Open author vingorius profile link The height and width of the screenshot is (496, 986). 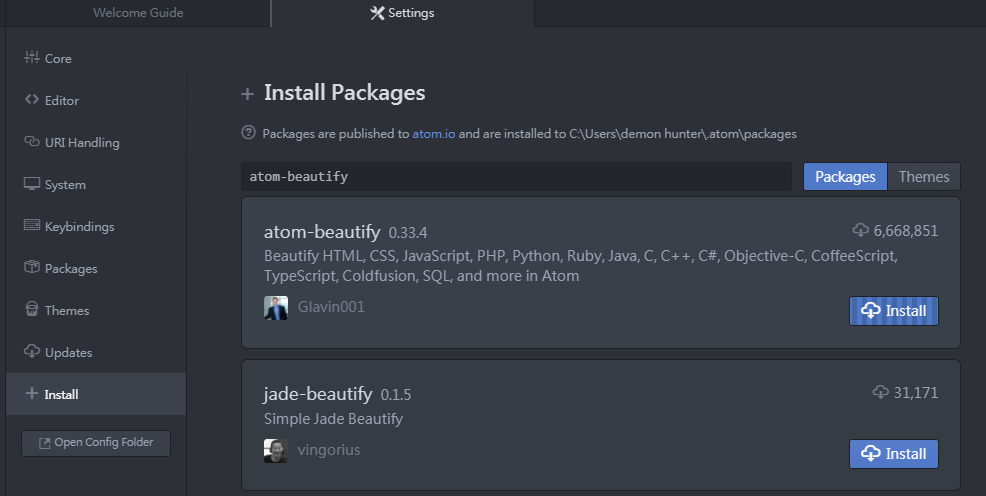coord(329,450)
